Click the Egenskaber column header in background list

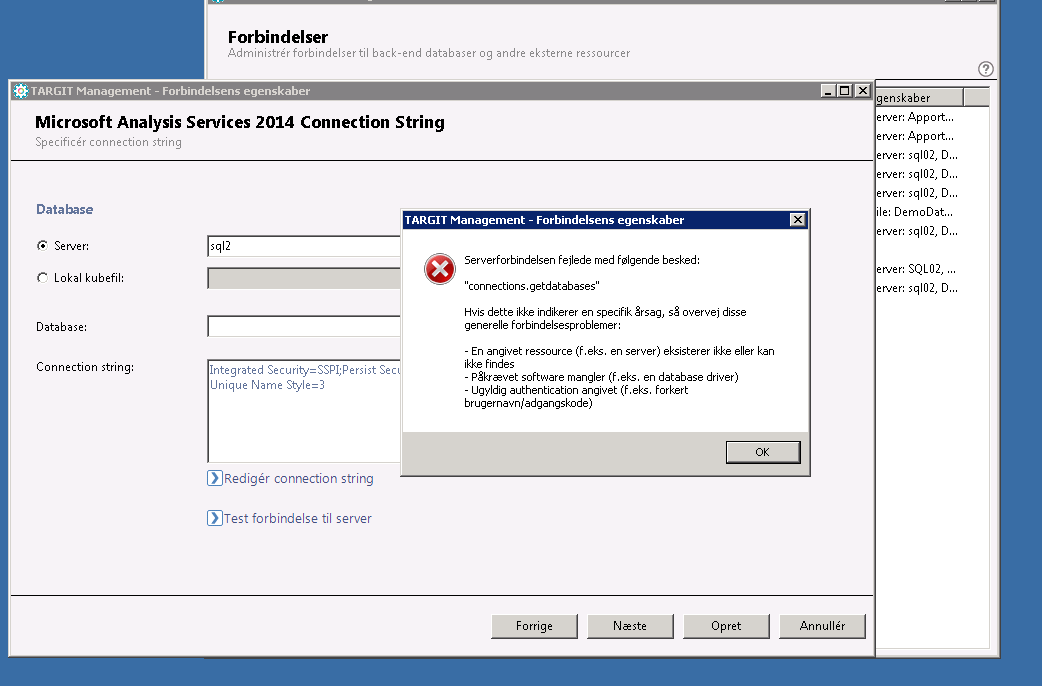(x=919, y=98)
